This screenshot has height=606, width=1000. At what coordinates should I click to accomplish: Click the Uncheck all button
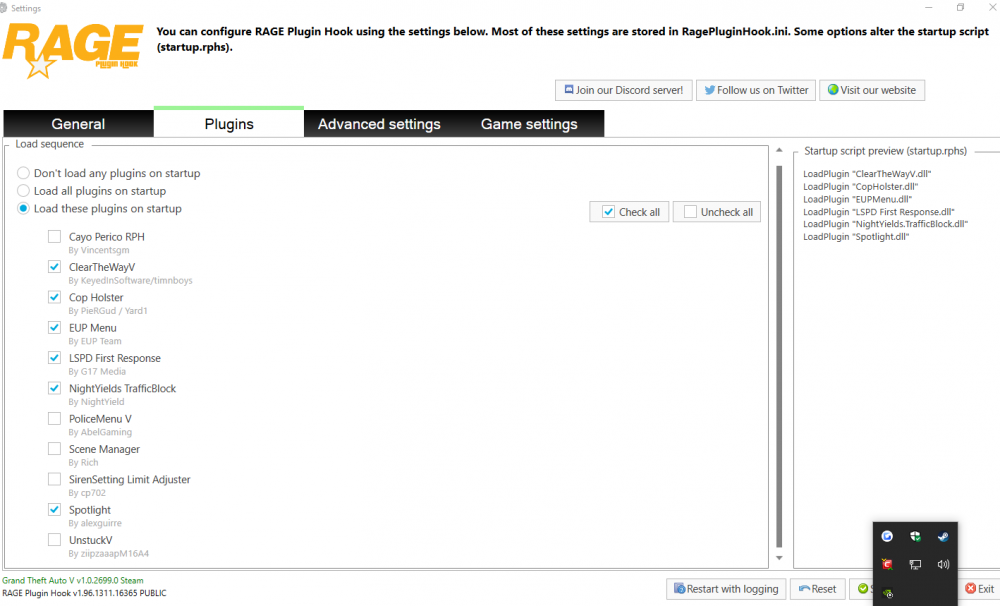(717, 212)
